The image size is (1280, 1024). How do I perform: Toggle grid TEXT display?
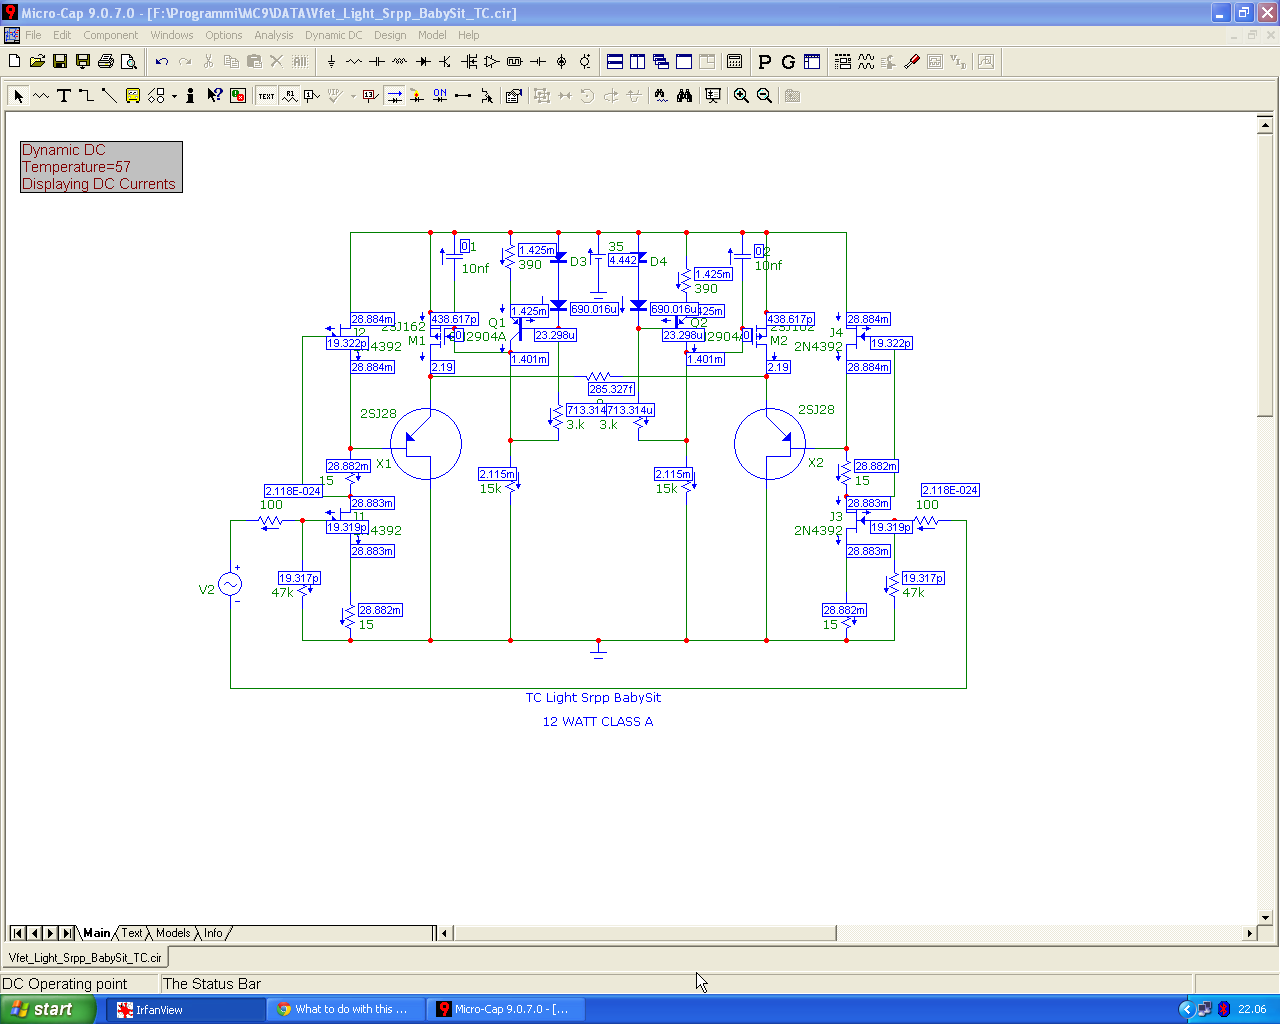click(266, 96)
